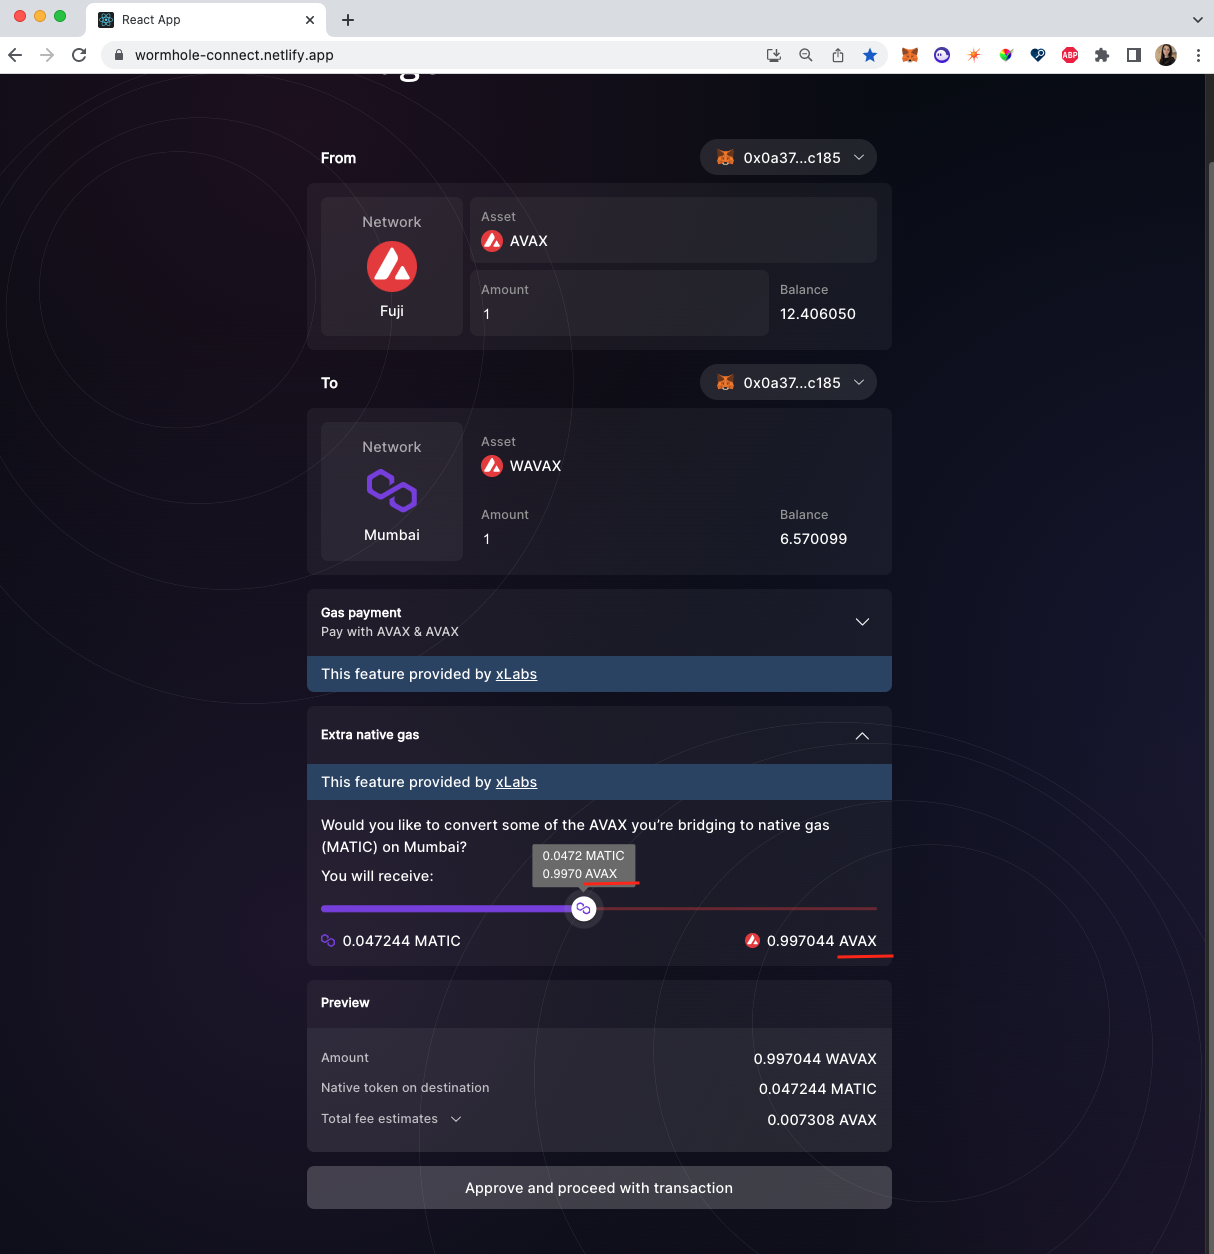Select the Avalanche Fuji network logo
1214x1254 pixels.
click(x=391, y=266)
